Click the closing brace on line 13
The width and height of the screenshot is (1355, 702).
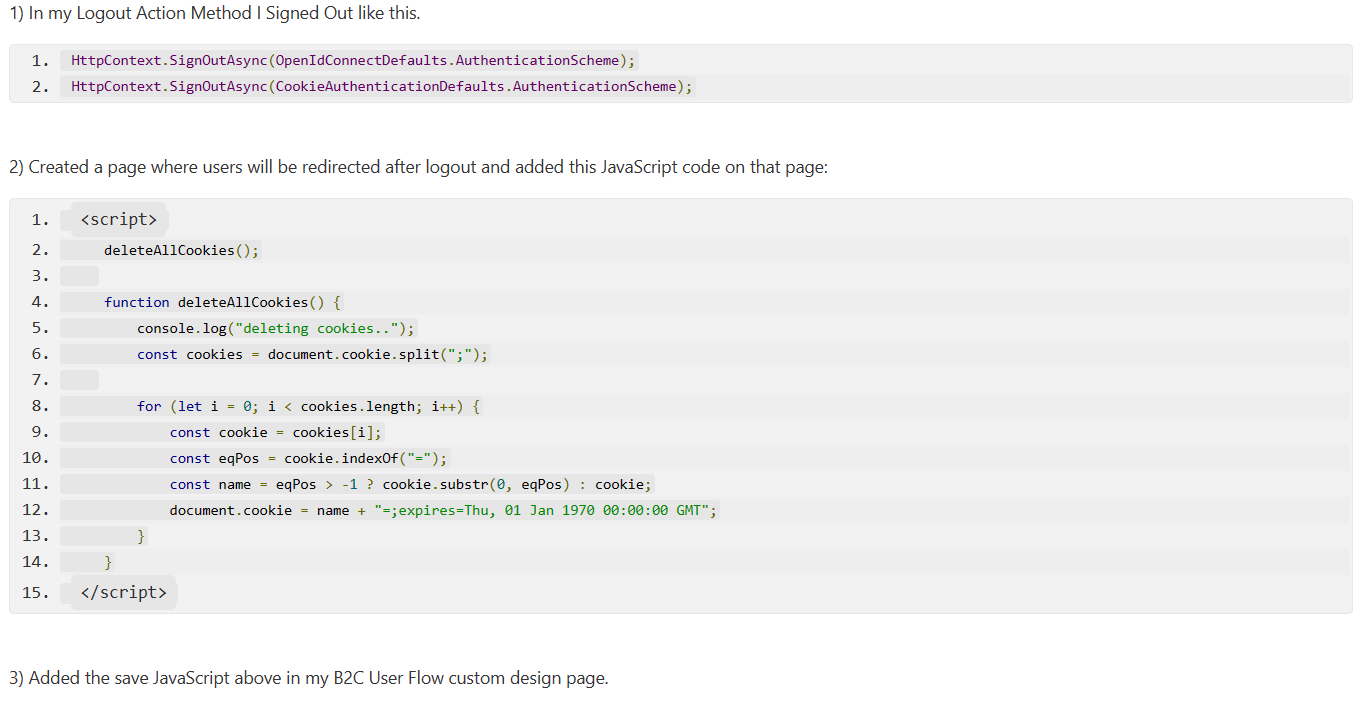142,536
